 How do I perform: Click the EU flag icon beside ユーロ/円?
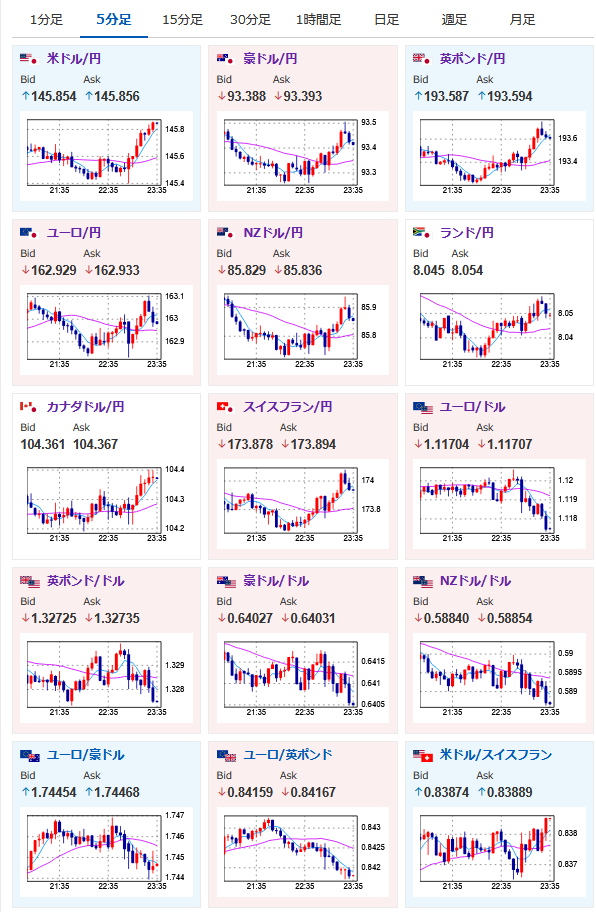(x=28, y=233)
